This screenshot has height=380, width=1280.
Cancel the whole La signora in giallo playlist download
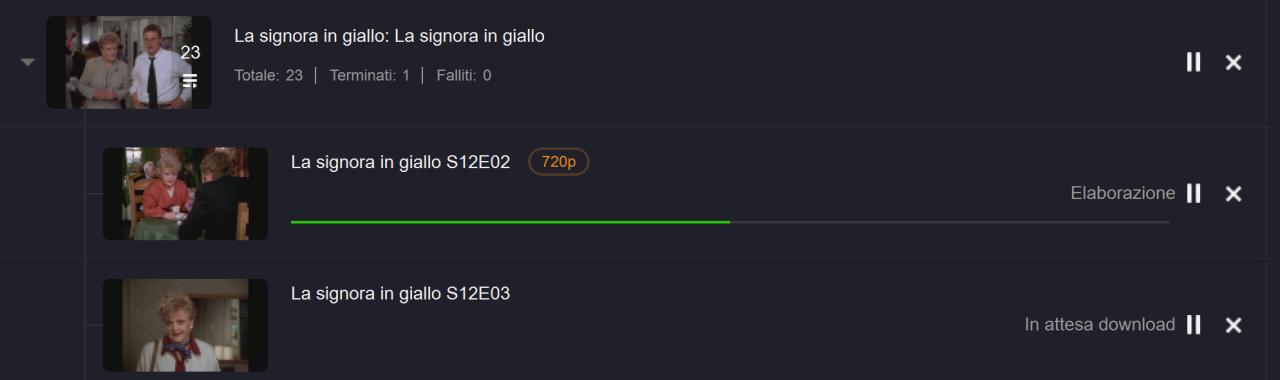pos(1234,62)
